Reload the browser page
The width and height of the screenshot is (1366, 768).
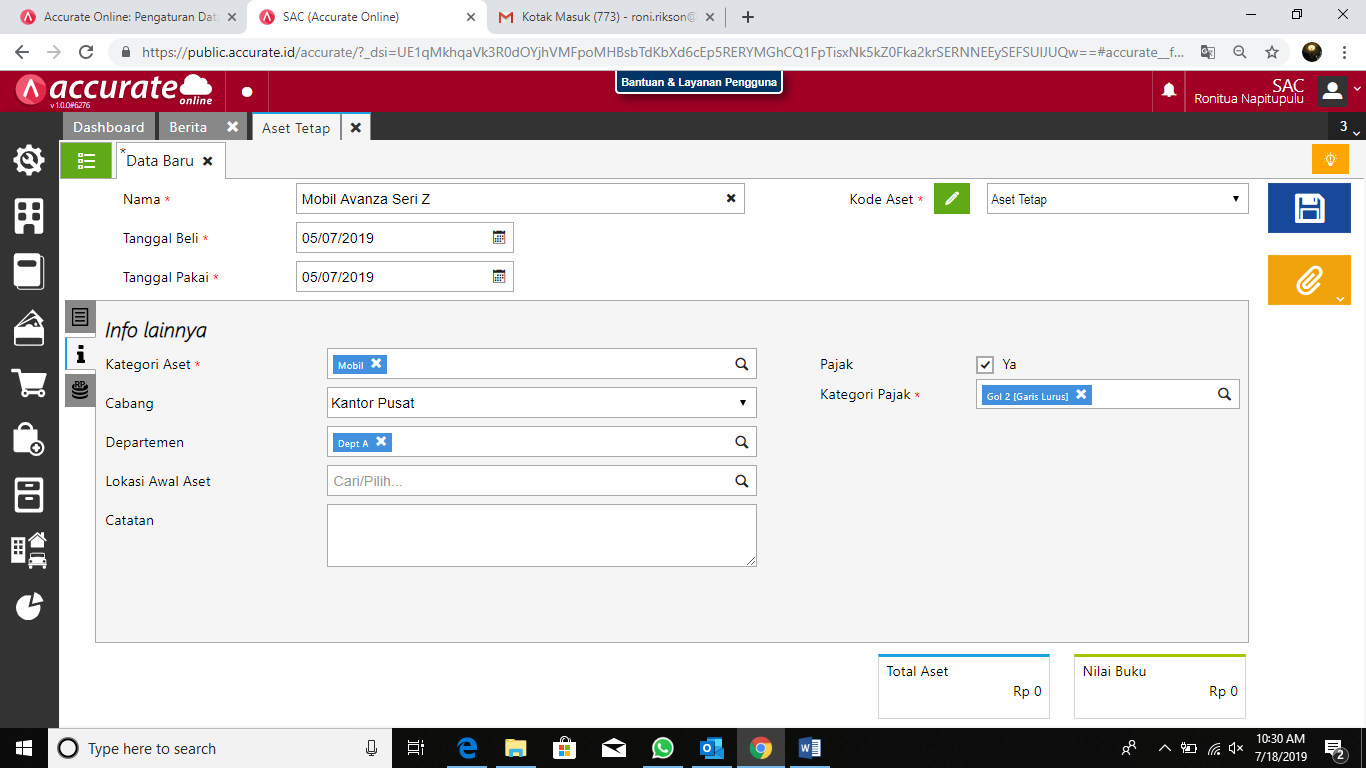tap(86, 52)
